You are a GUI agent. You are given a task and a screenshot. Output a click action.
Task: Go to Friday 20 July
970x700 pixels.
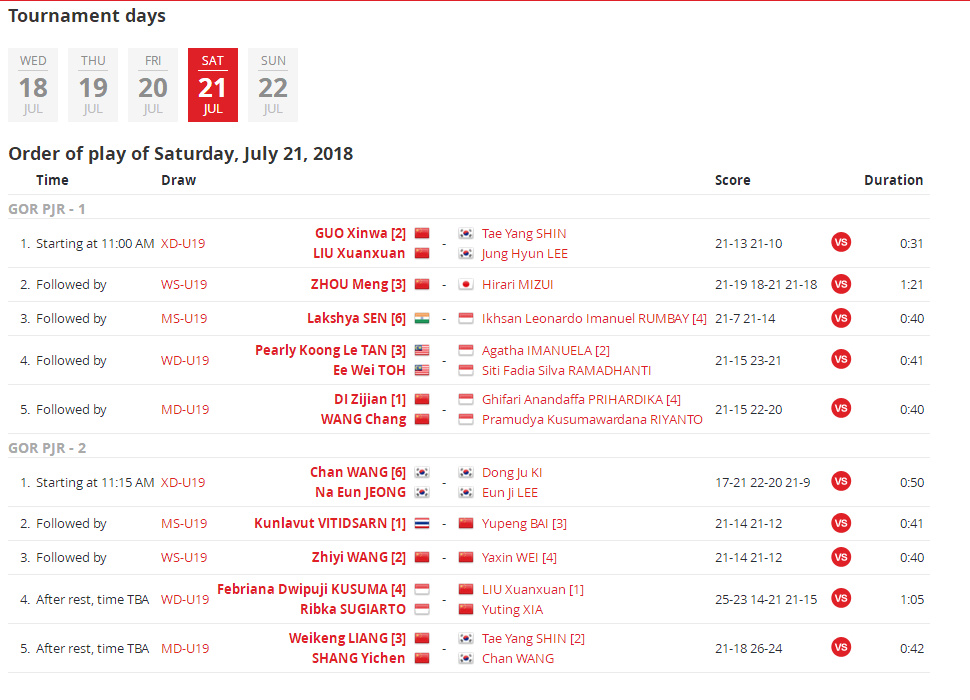(153, 85)
